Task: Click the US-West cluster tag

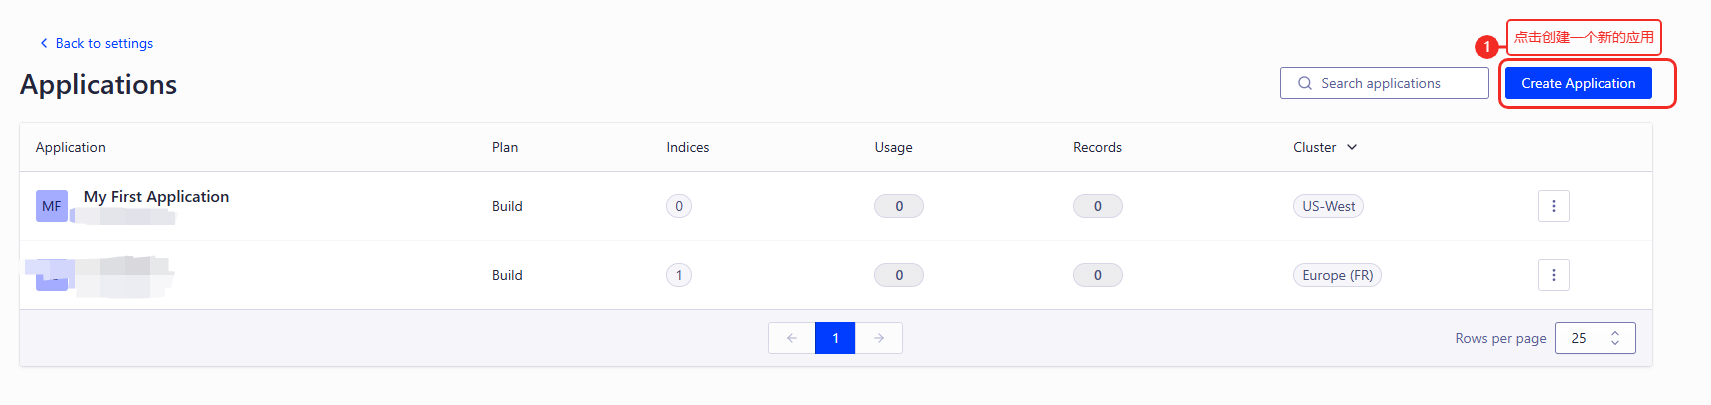Action: pos(1328,206)
